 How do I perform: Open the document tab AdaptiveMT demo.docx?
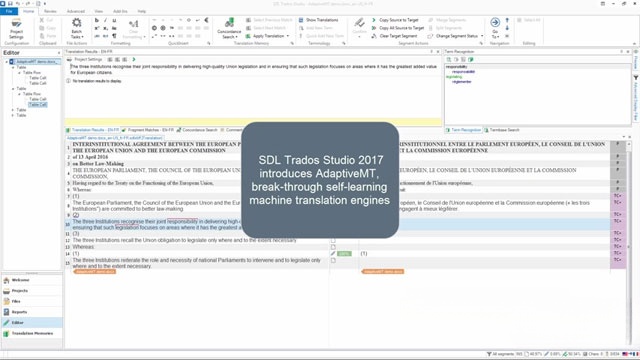tap(114, 138)
